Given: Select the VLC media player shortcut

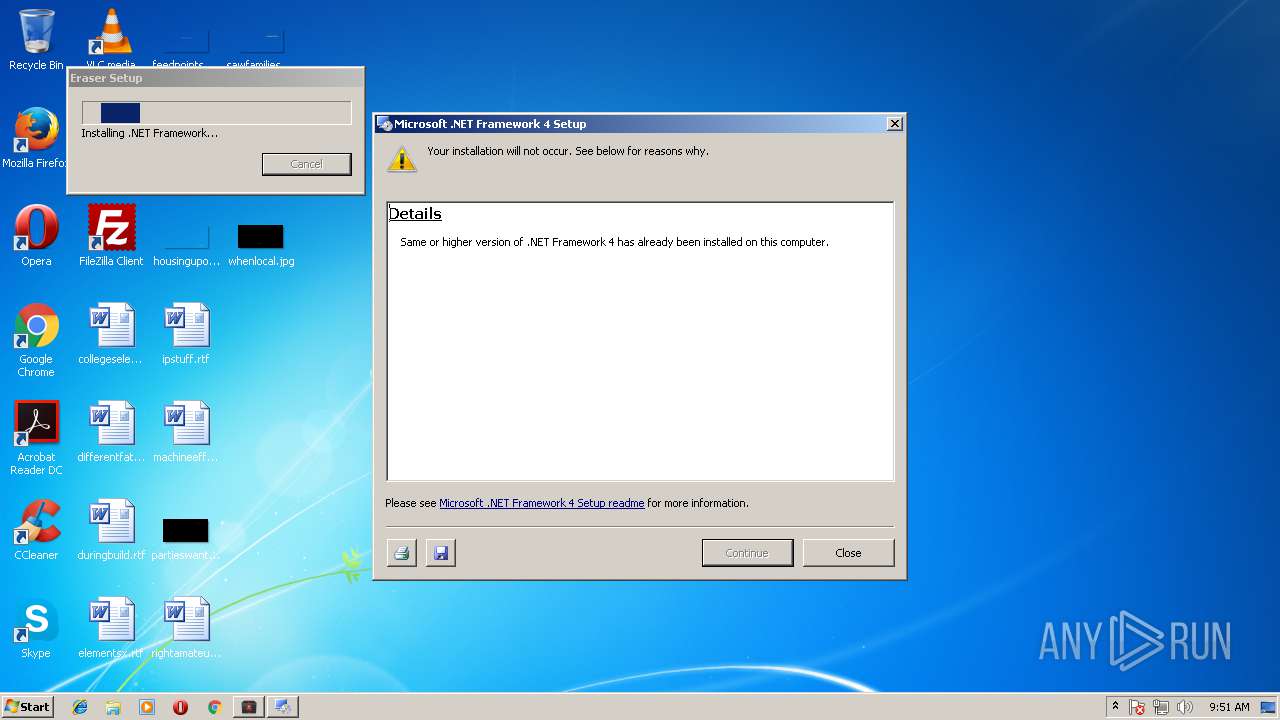Looking at the screenshot, I should coord(110,40).
